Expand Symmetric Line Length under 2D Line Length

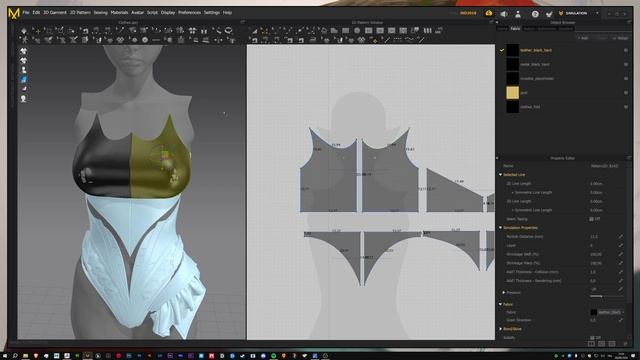(513, 192)
